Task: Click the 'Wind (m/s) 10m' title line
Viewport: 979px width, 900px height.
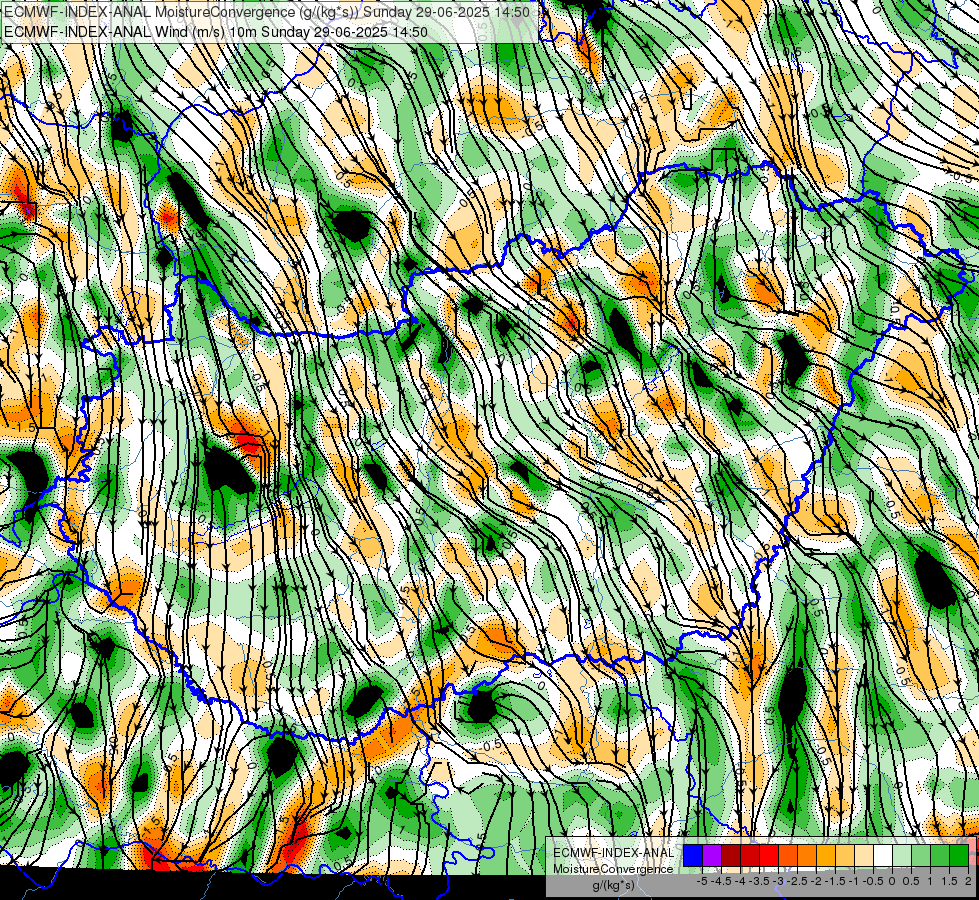Action: pyautogui.click(x=215, y=32)
